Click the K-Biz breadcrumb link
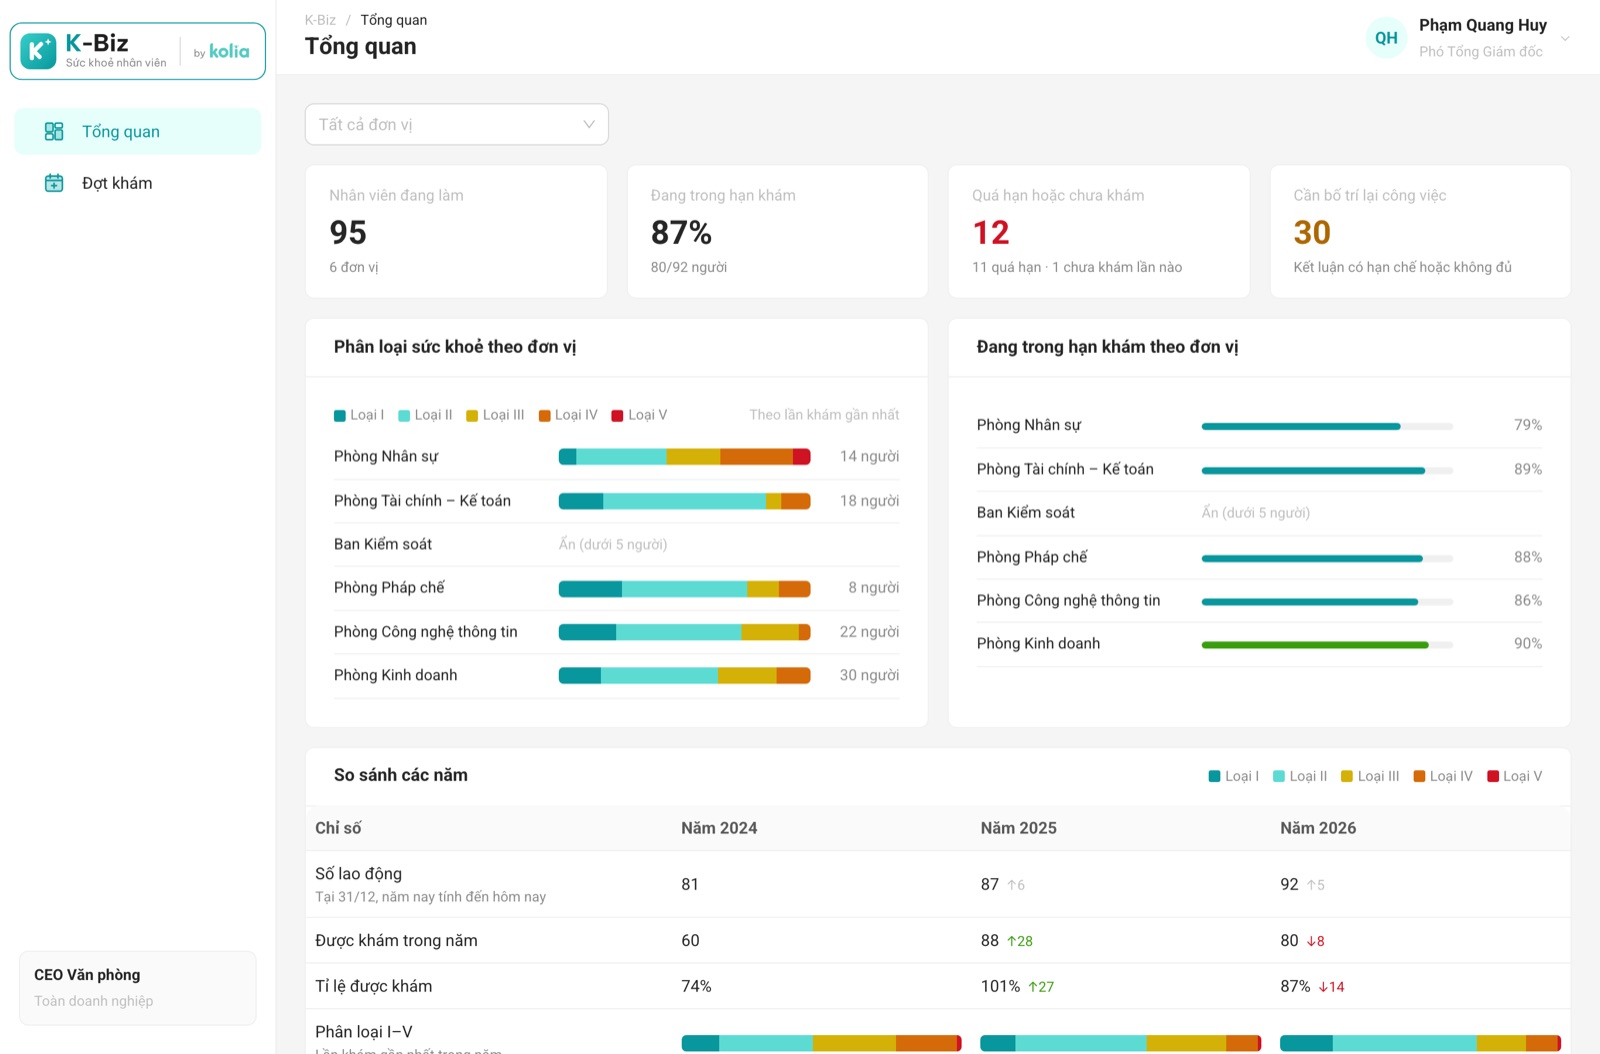 (320, 20)
